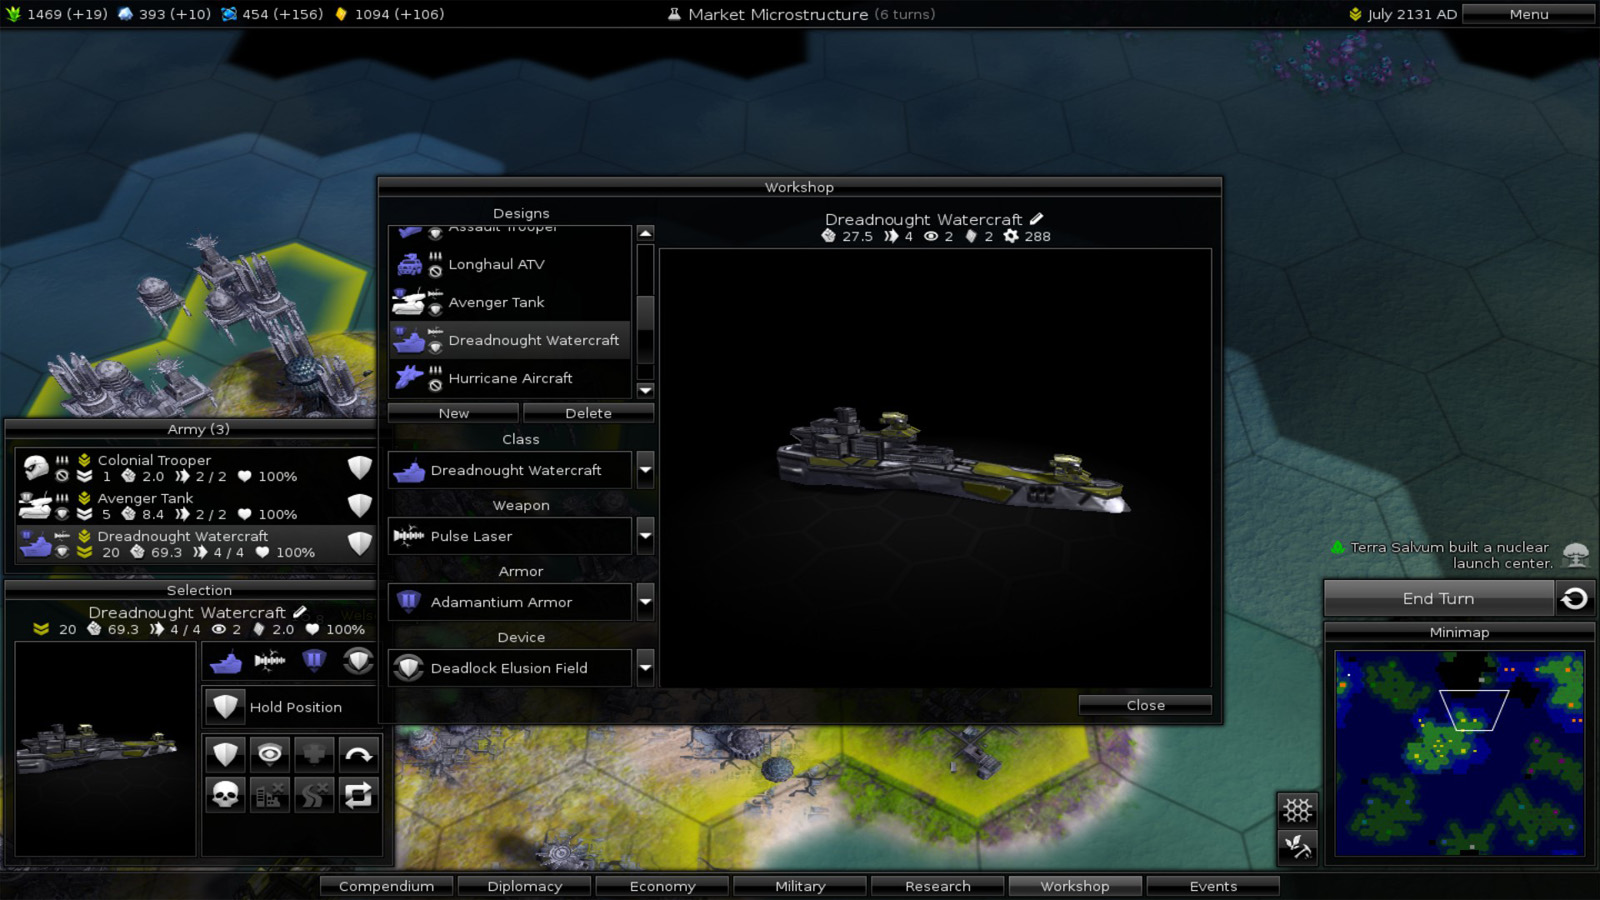The width and height of the screenshot is (1600, 900).
Task: Expand the Armor dropdown arrow
Action: [x=645, y=601]
